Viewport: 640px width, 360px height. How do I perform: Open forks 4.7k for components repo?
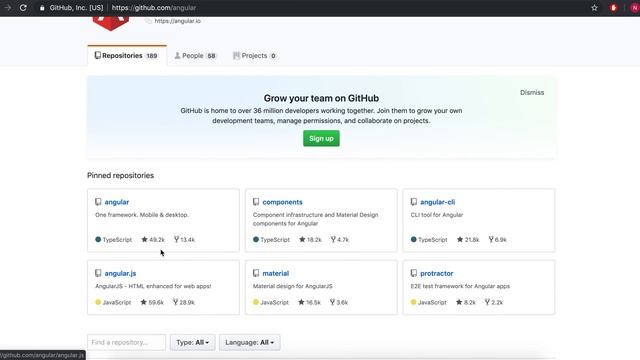[x=340, y=240]
